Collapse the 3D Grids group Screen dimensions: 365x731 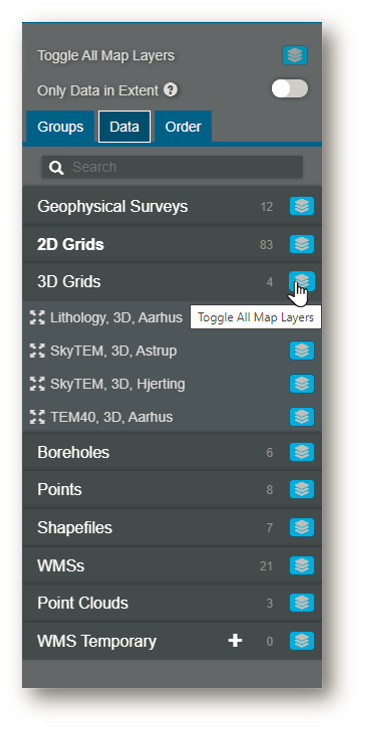point(69,282)
